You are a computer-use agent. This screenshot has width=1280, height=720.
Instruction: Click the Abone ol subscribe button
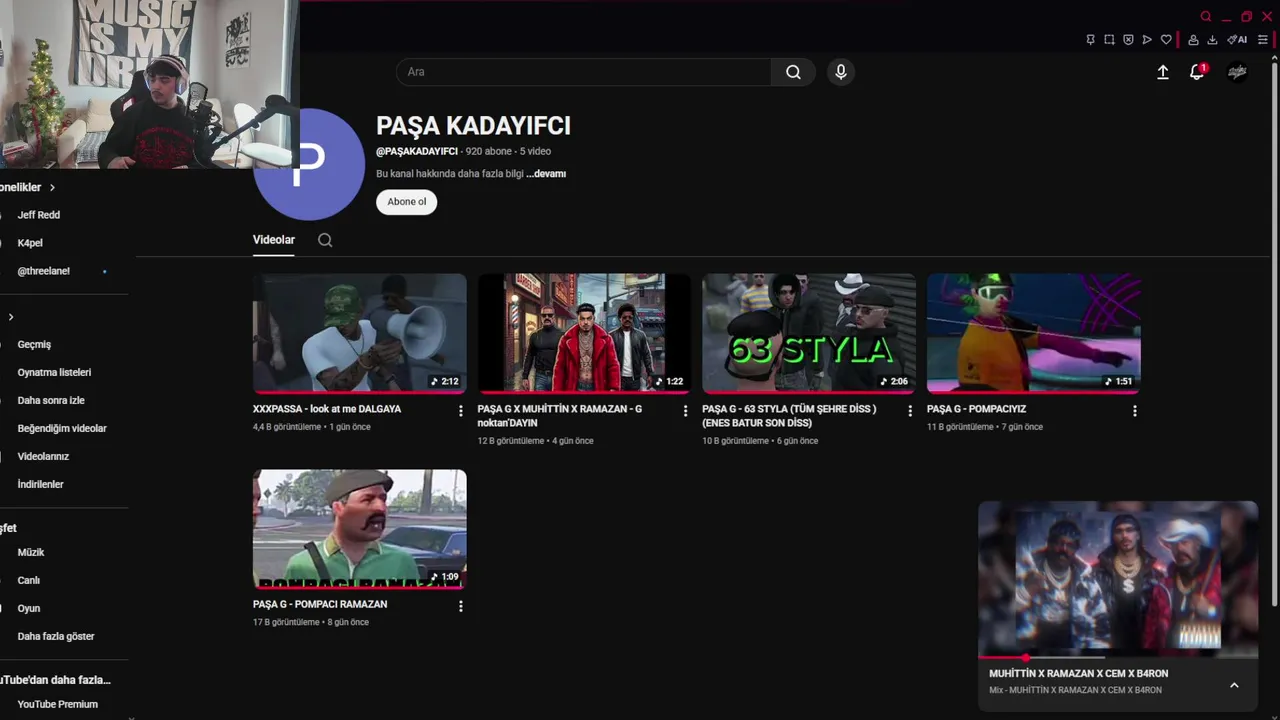click(x=407, y=202)
